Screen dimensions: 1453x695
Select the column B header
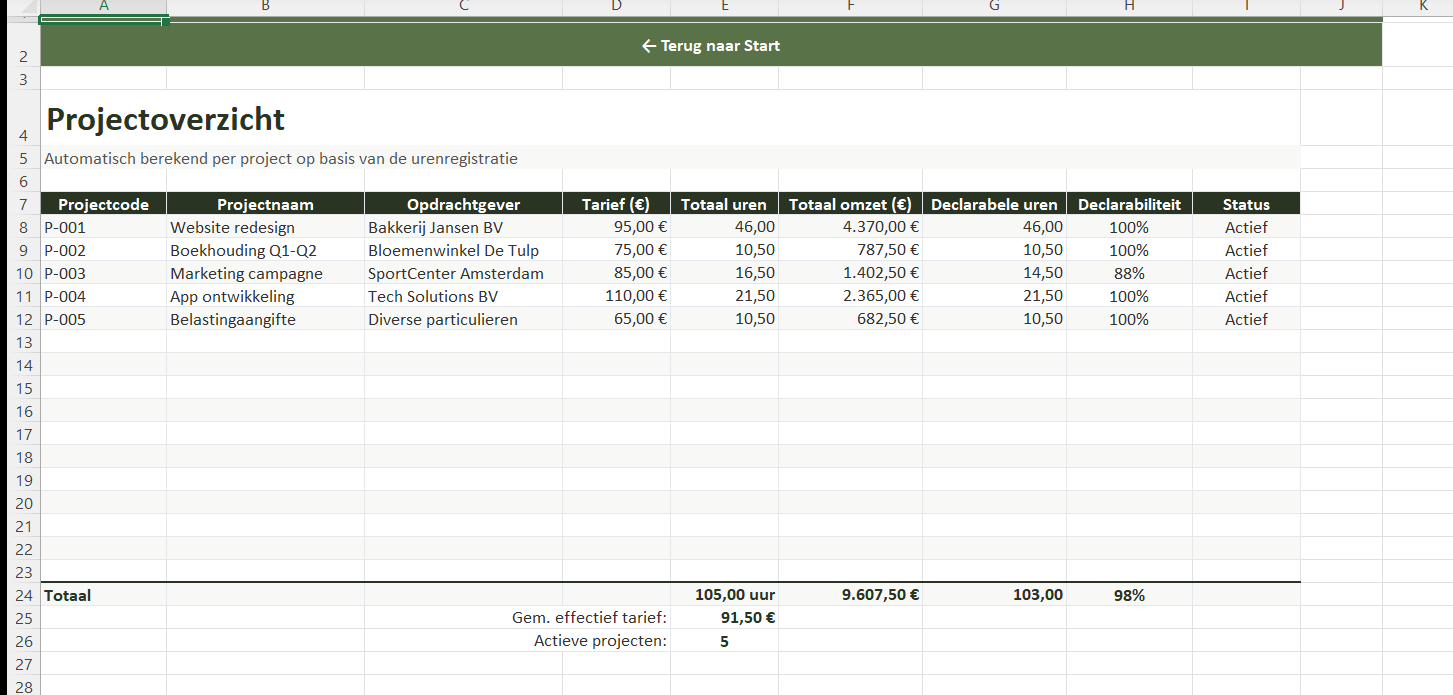(x=265, y=6)
